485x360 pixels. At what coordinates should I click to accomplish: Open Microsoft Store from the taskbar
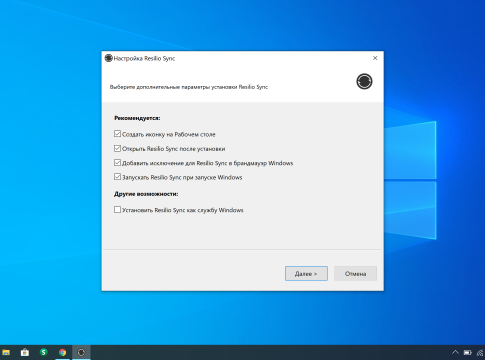pyautogui.click(x=25, y=352)
